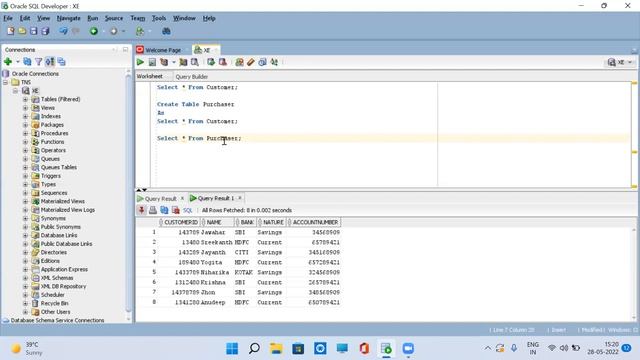Click the delete row icon in results toolbar

176,210
